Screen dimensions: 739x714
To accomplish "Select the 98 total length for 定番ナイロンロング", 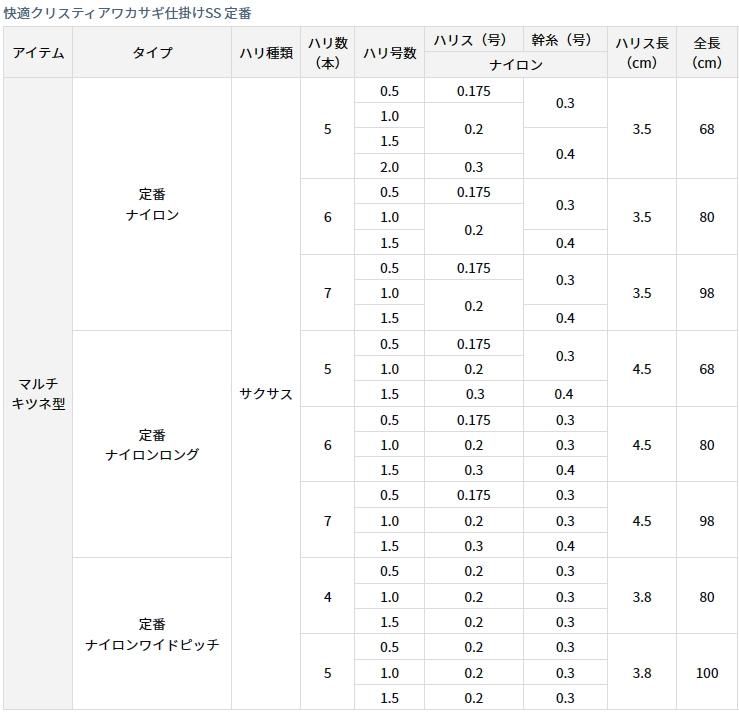I will 707,521.
